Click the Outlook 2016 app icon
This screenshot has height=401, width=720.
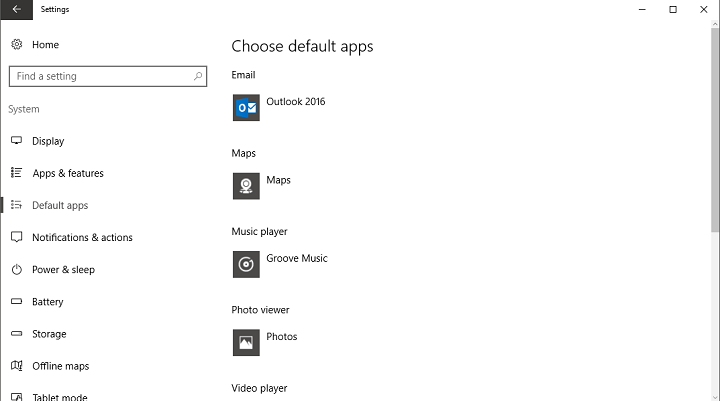click(x=246, y=108)
